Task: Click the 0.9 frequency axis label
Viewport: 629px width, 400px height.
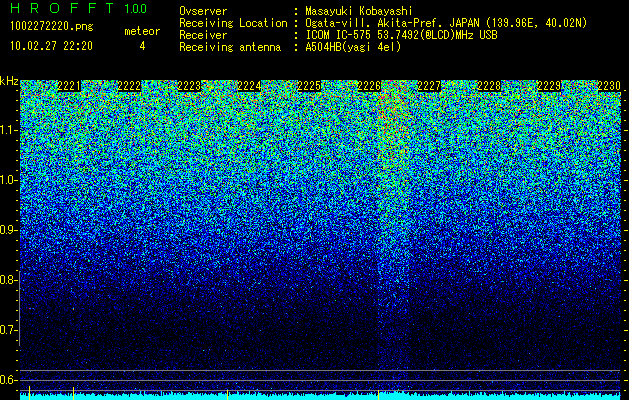Action: [x=7, y=230]
